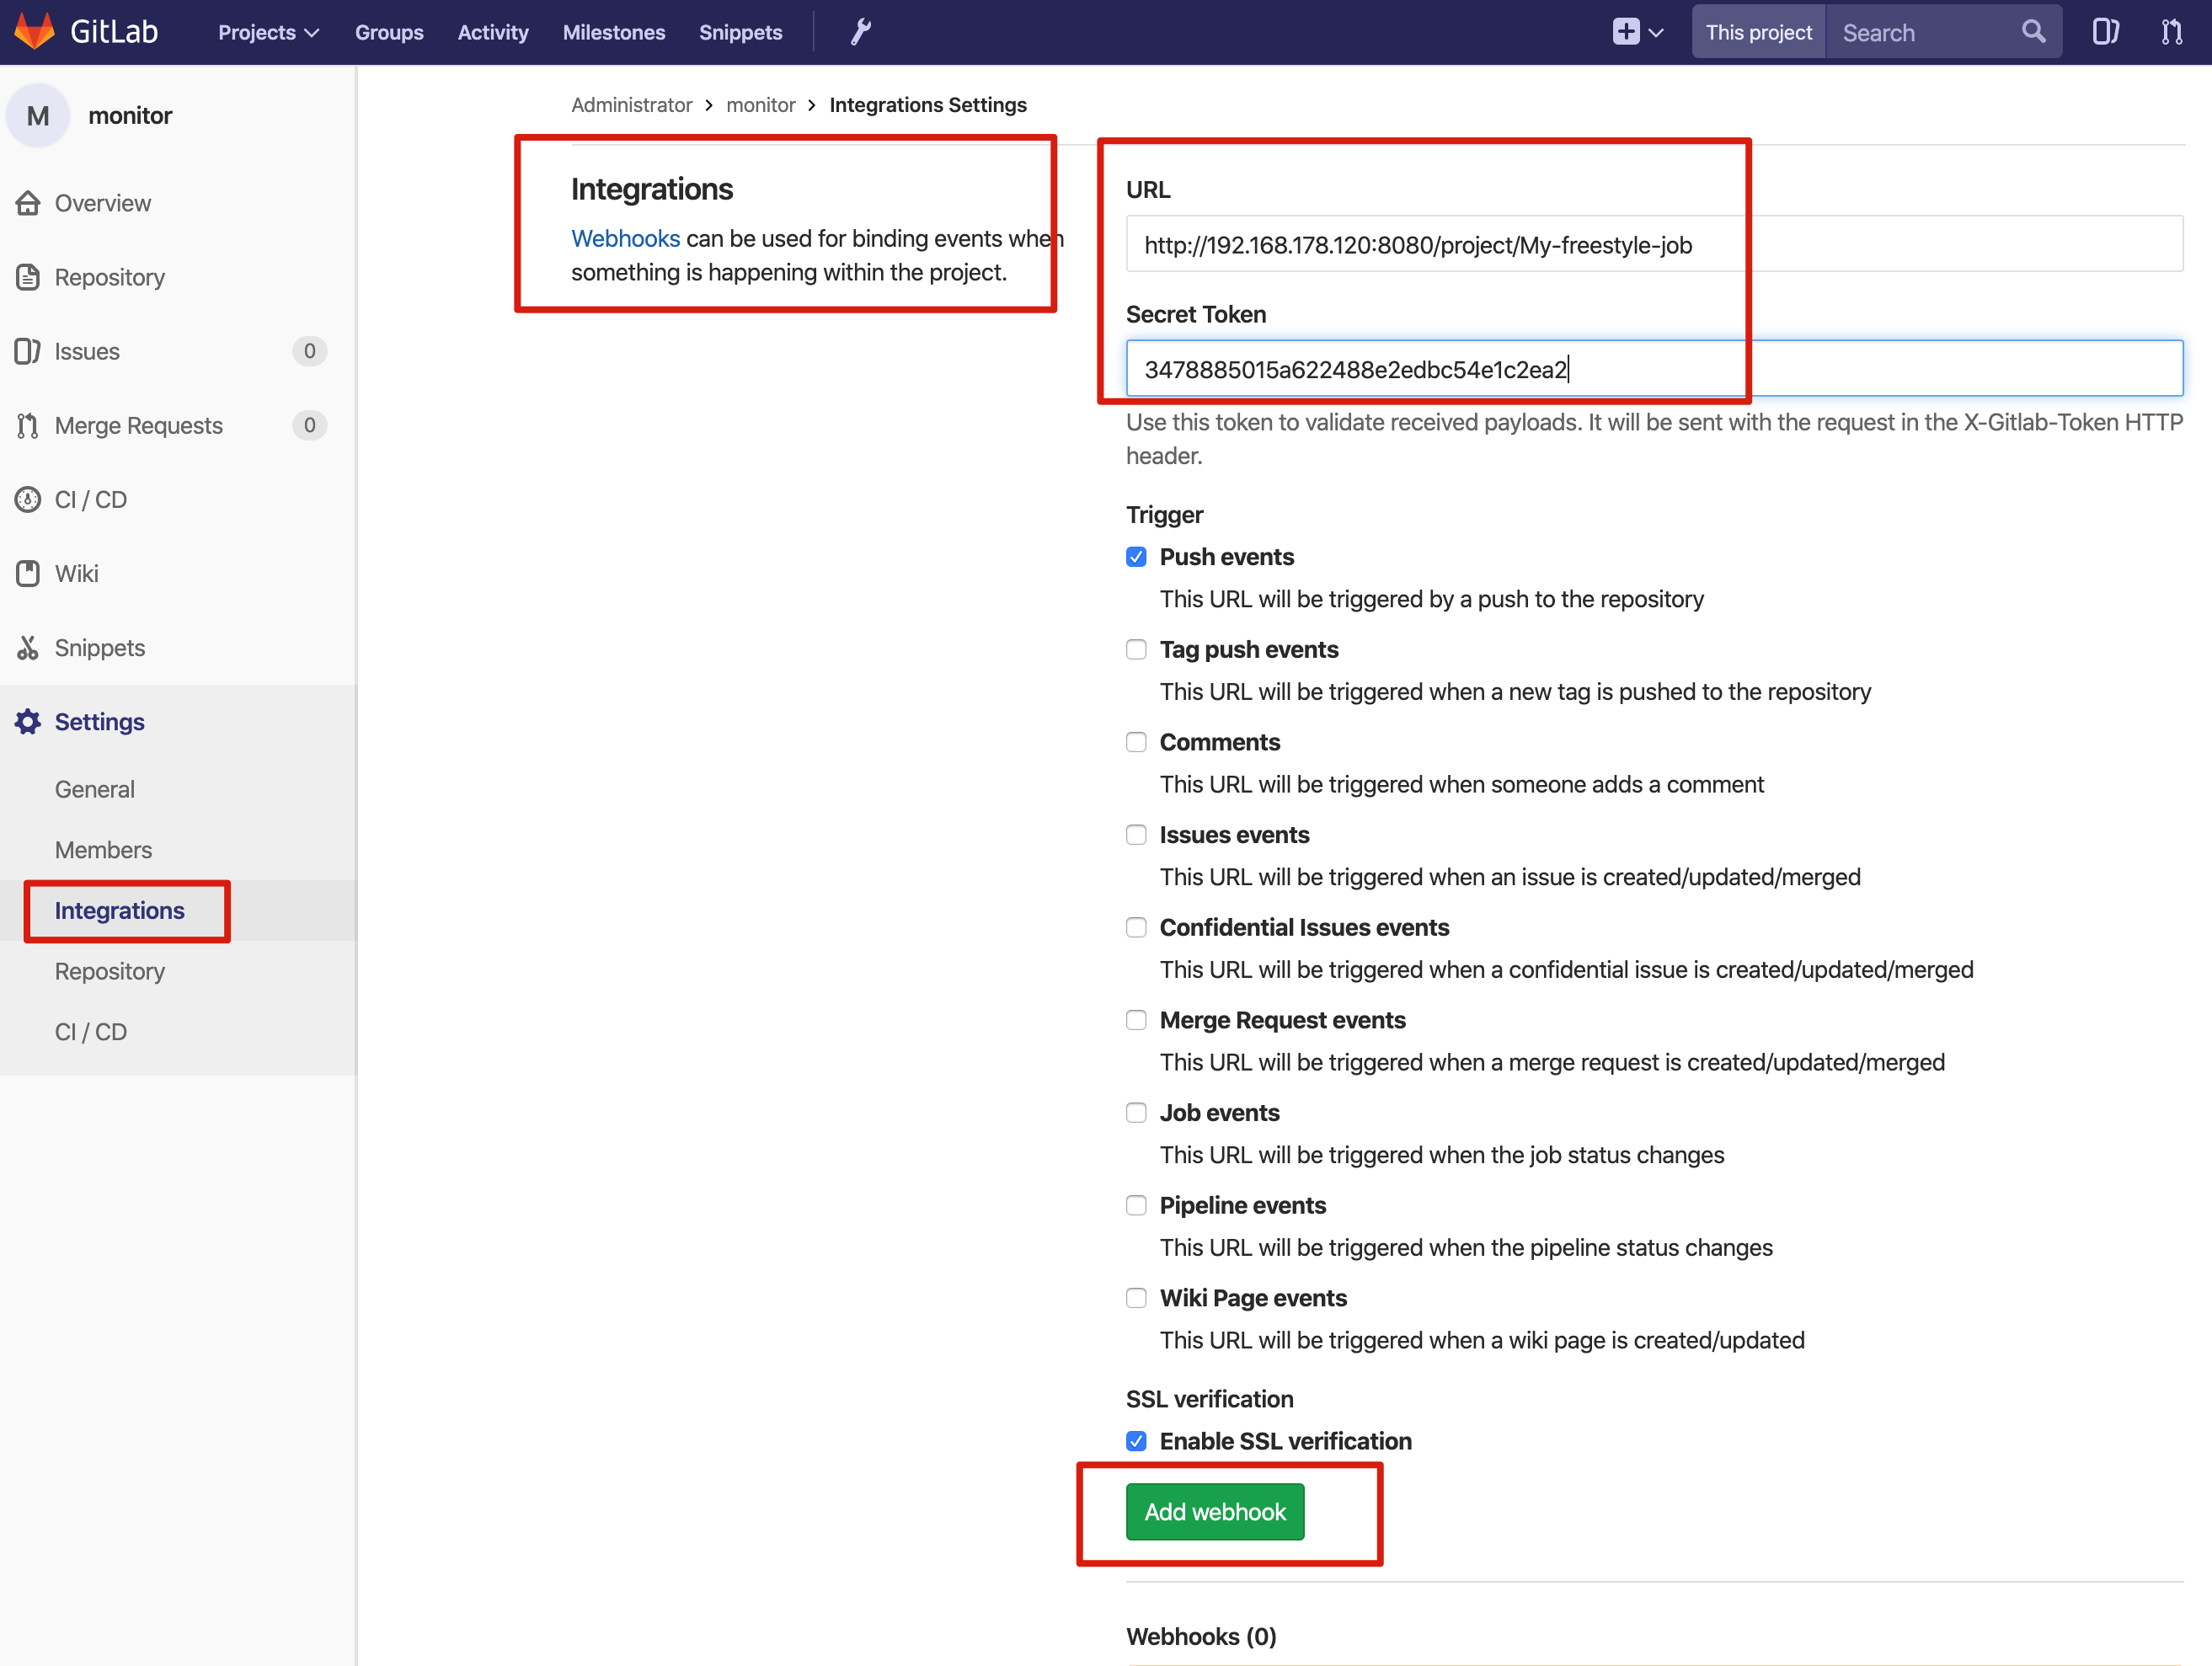This screenshot has width=2212, height=1666.
Task: Open the Webhooks documentation link
Action: click(x=625, y=238)
